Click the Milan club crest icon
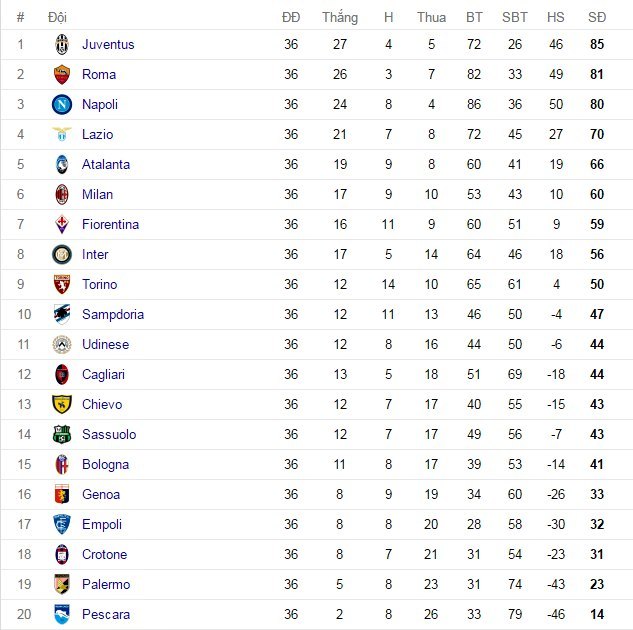Viewport: 633px width, 630px height. pyautogui.click(x=62, y=194)
